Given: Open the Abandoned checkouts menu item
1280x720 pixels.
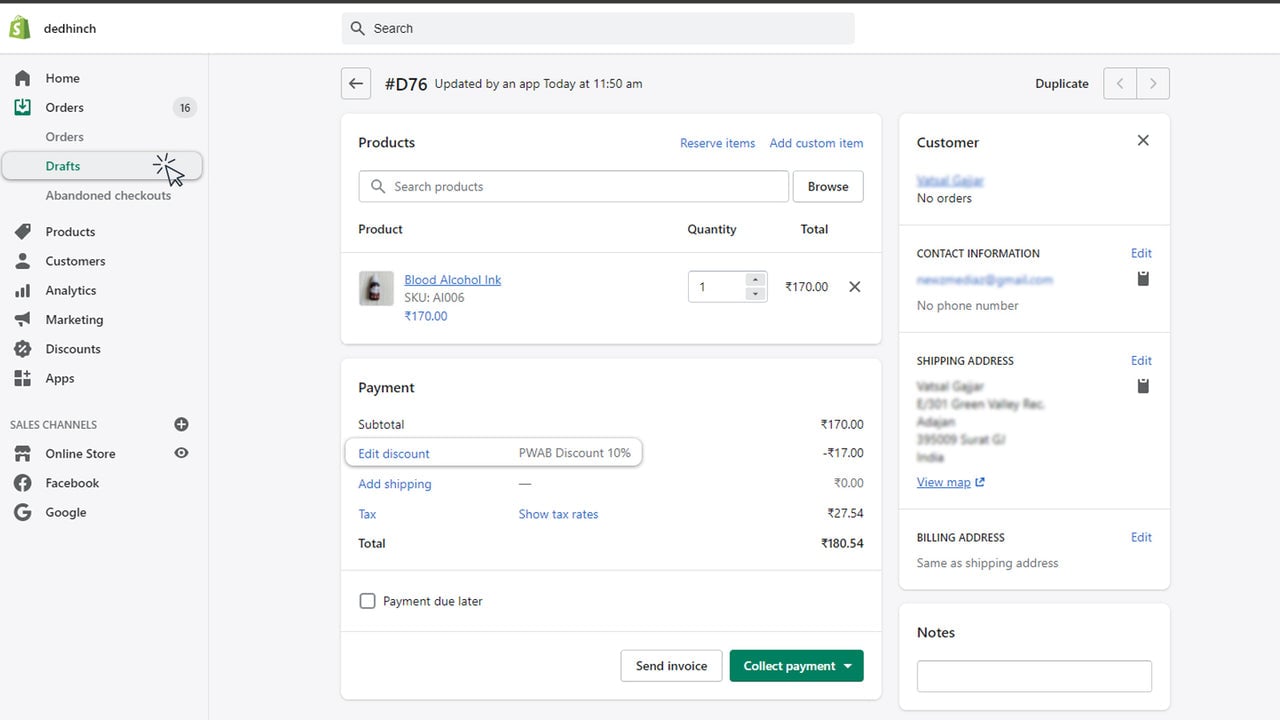Looking at the screenshot, I should 108,196.
